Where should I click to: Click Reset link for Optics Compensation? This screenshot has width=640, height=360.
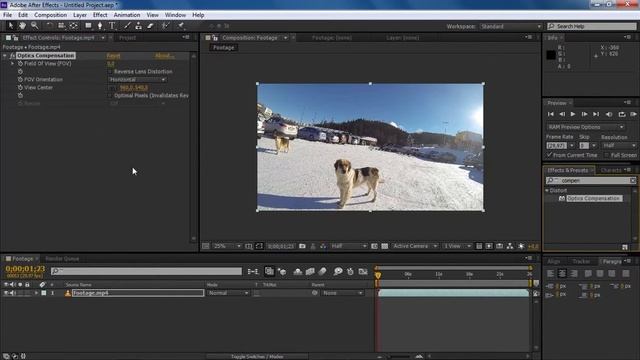point(113,56)
